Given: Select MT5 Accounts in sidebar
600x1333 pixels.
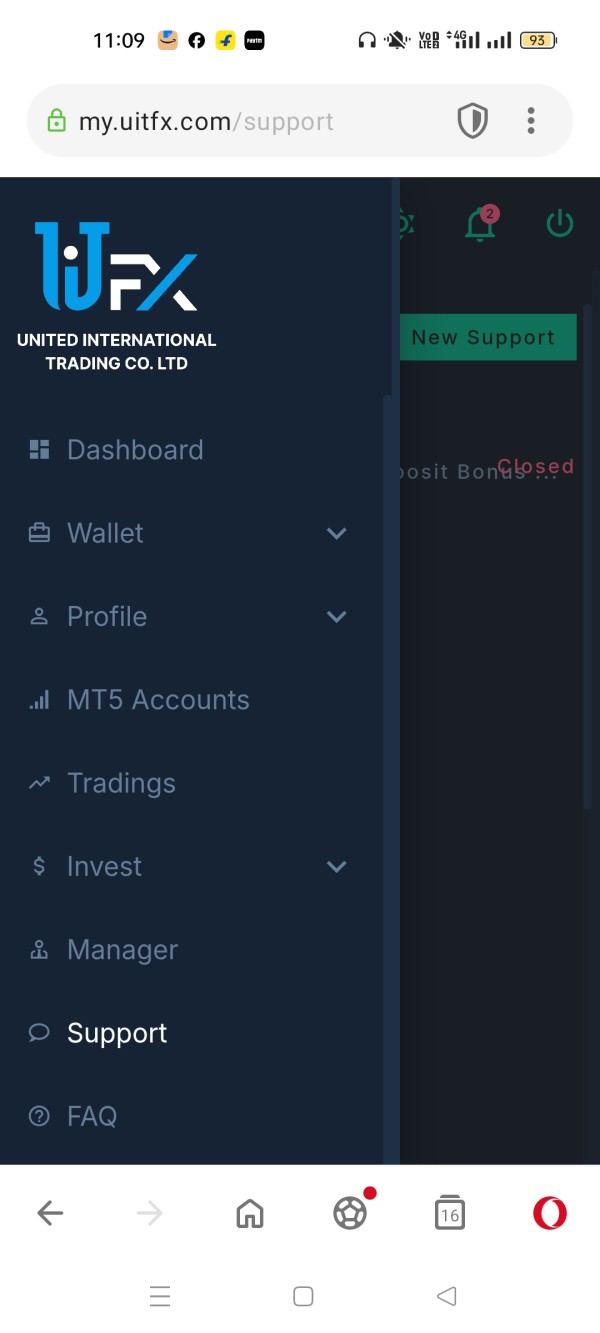Looking at the screenshot, I should click(x=158, y=700).
